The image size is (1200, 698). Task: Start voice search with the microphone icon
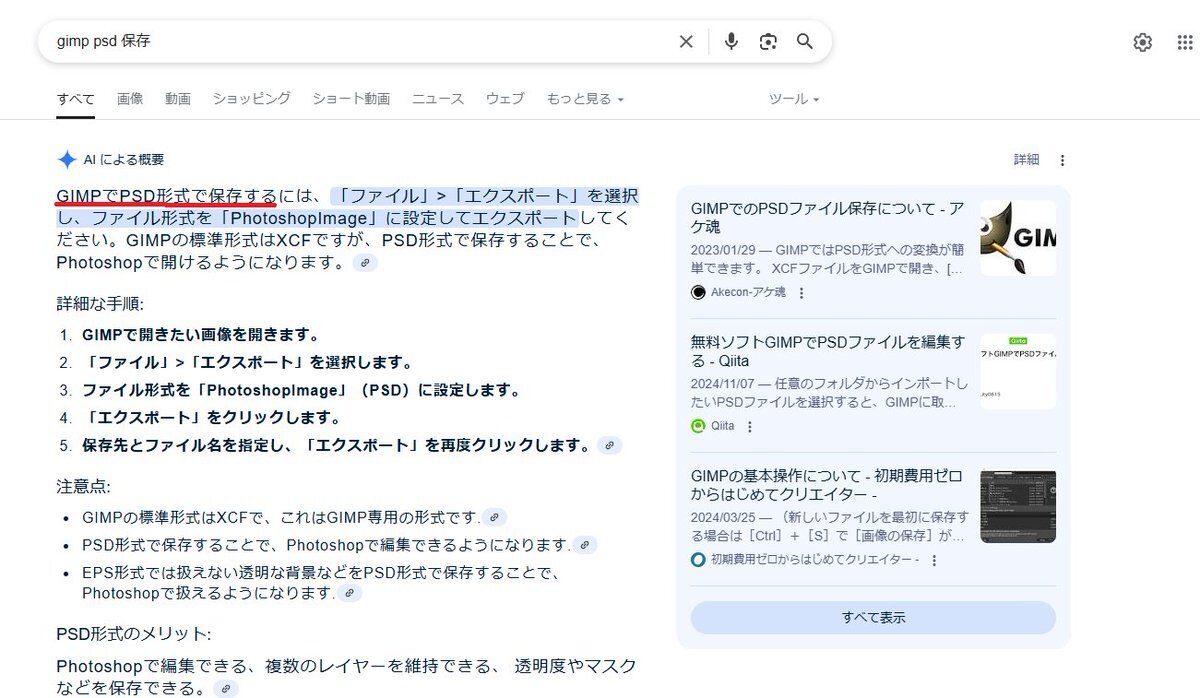coord(731,41)
